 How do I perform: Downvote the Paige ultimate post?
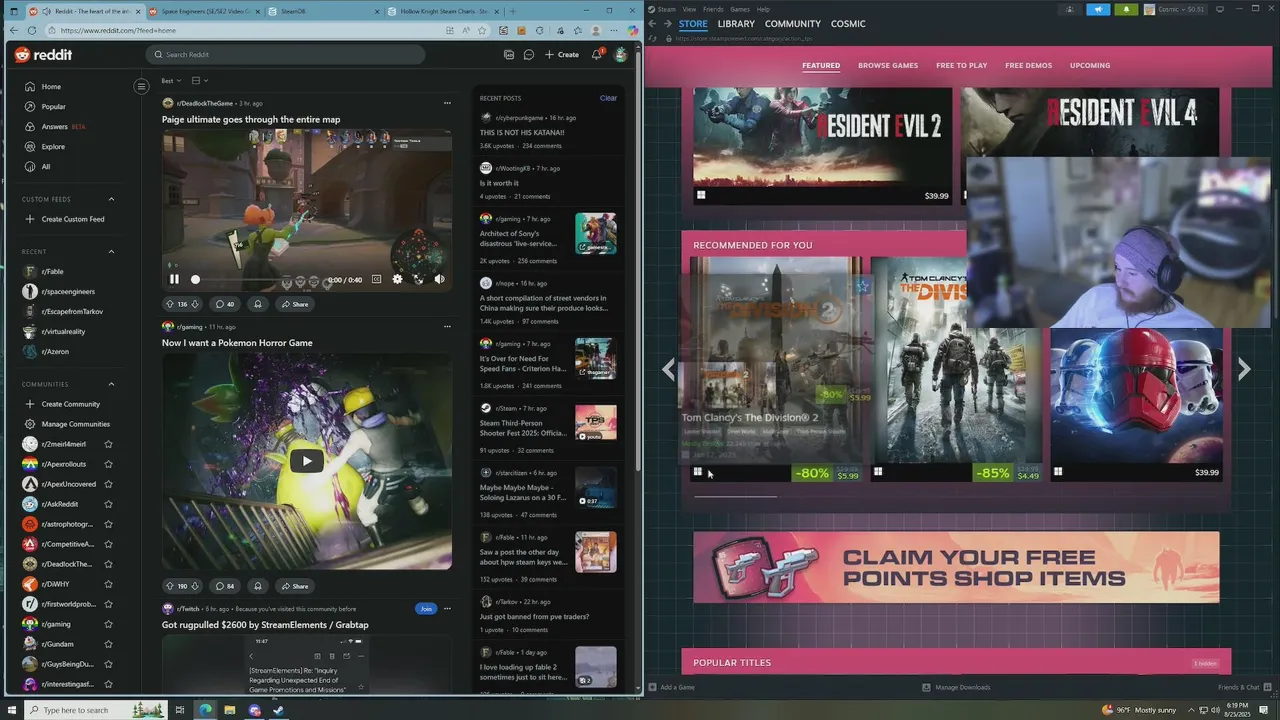pos(195,304)
